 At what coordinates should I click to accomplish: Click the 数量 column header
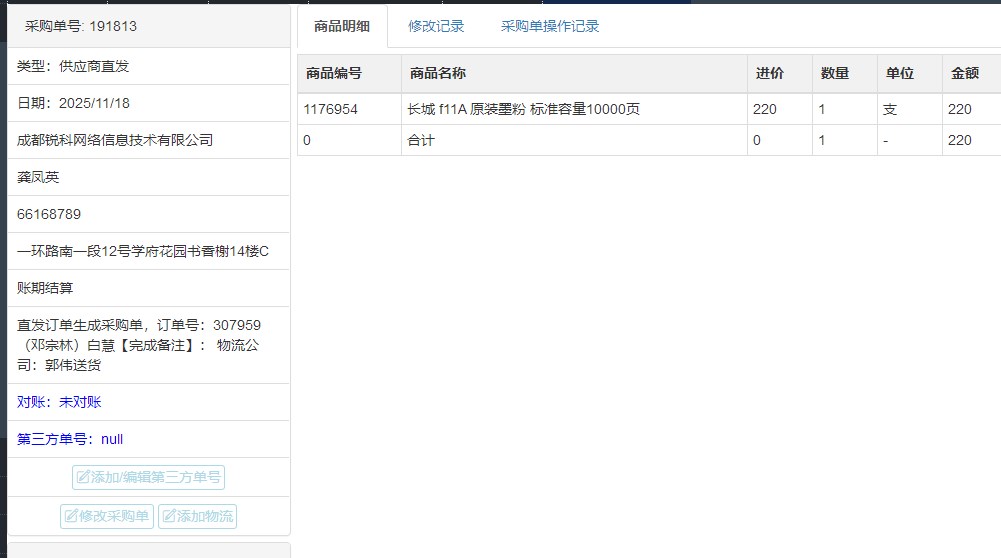point(834,73)
